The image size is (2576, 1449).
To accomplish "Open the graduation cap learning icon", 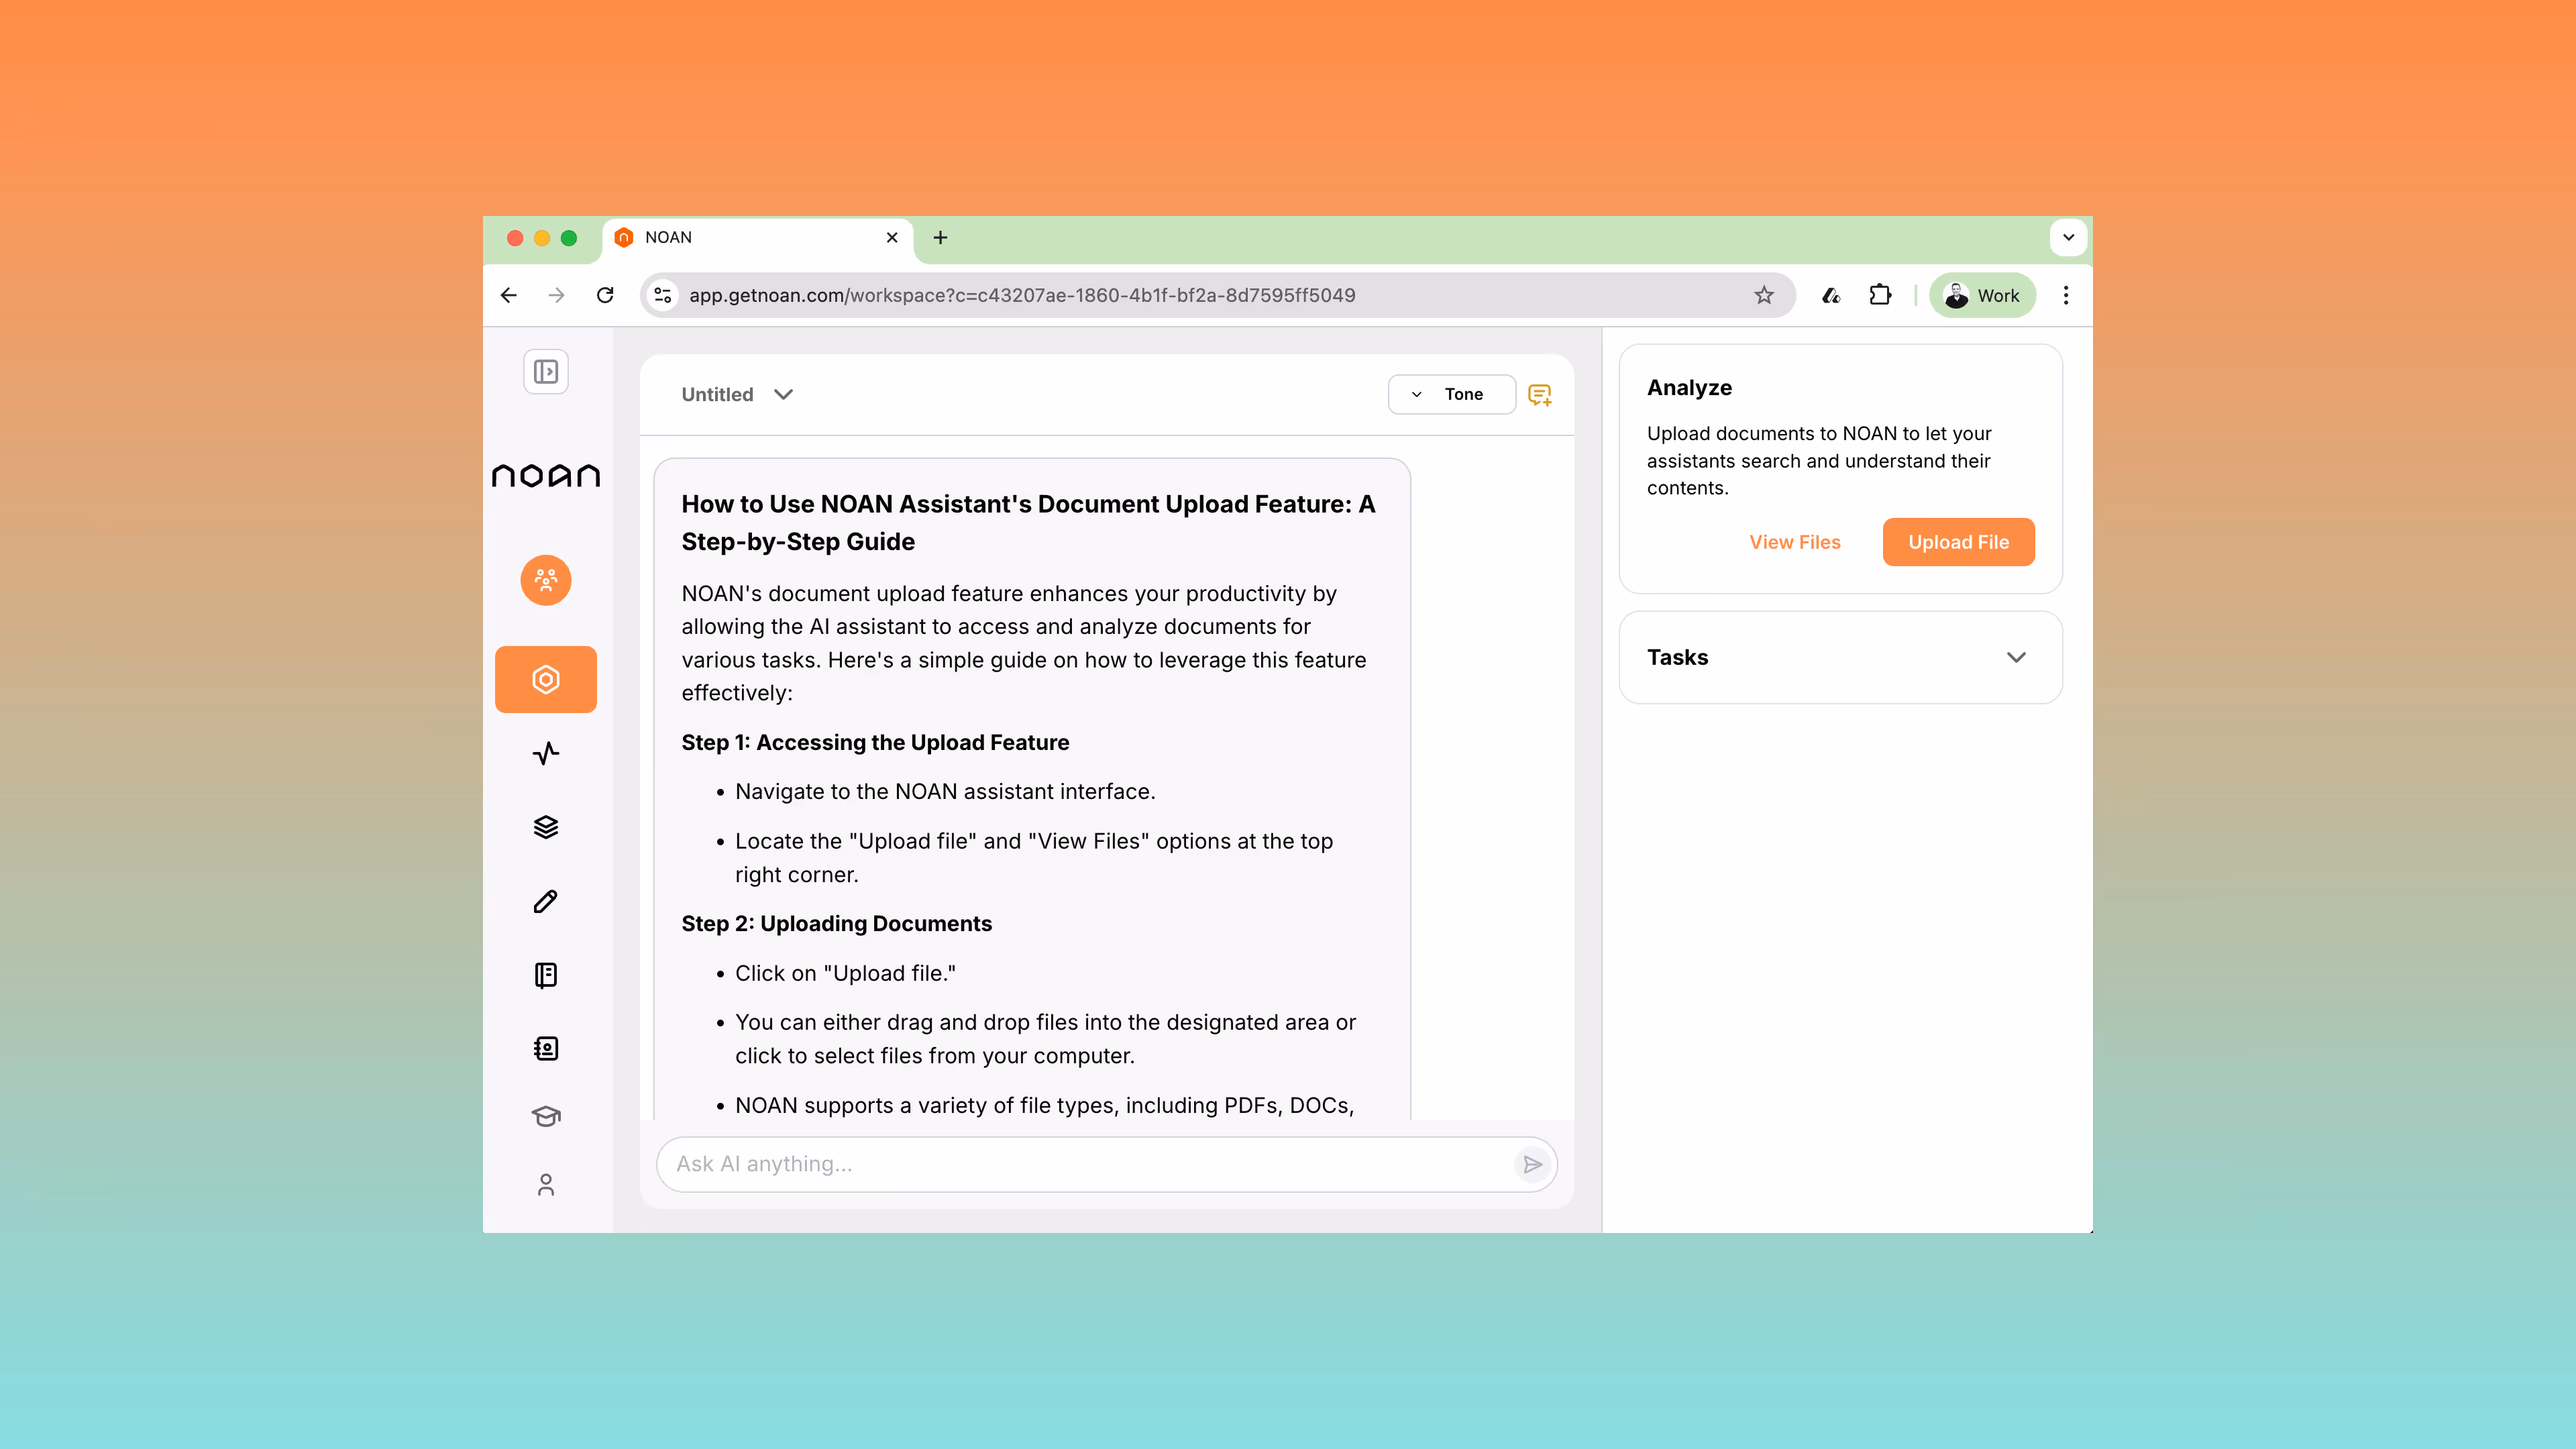I will point(546,1116).
